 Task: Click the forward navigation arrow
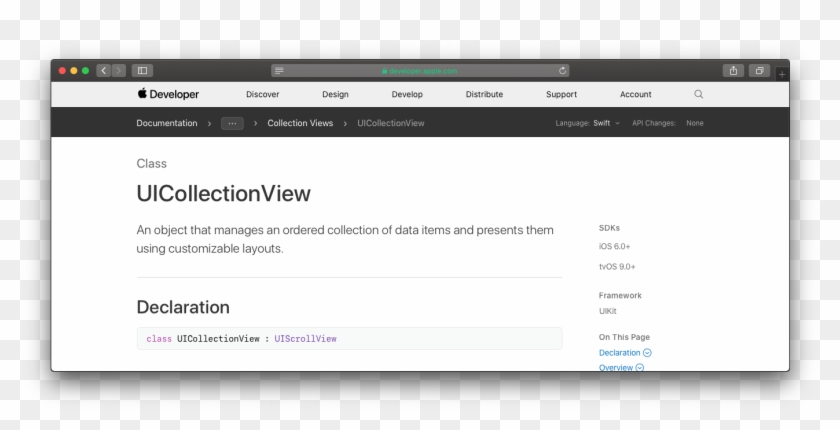[x=119, y=71]
